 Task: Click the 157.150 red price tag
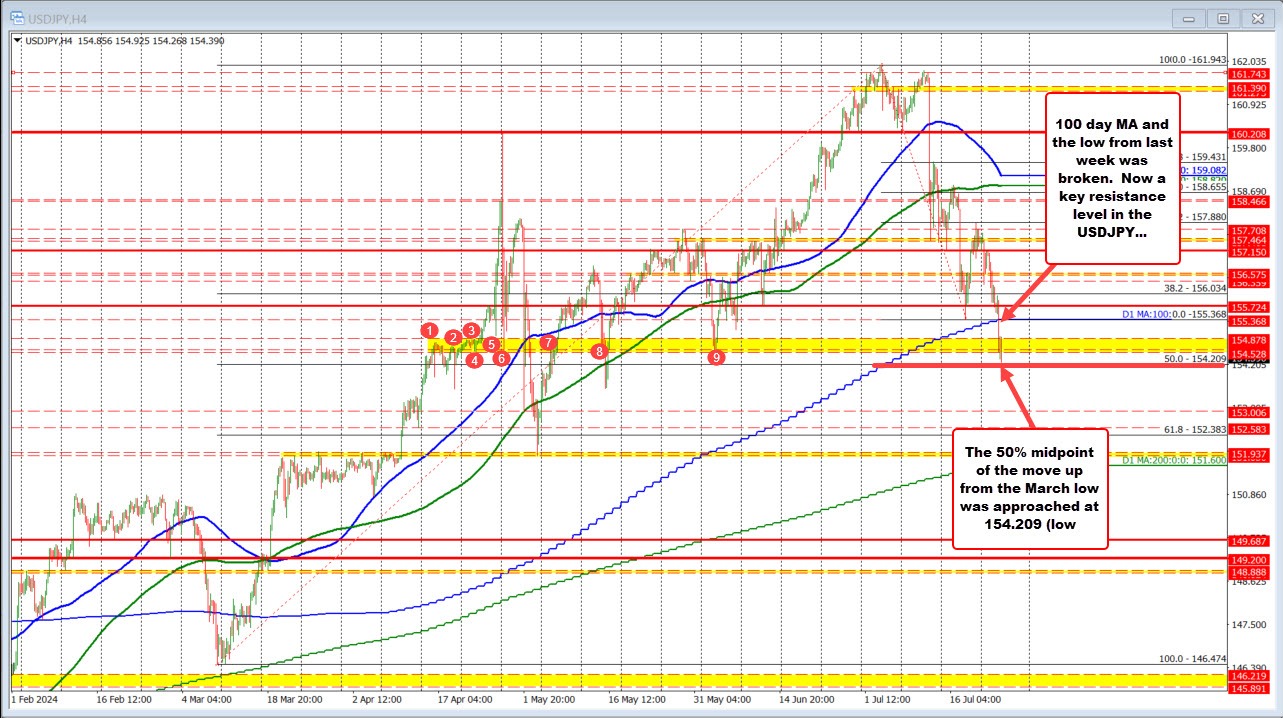click(1249, 251)
